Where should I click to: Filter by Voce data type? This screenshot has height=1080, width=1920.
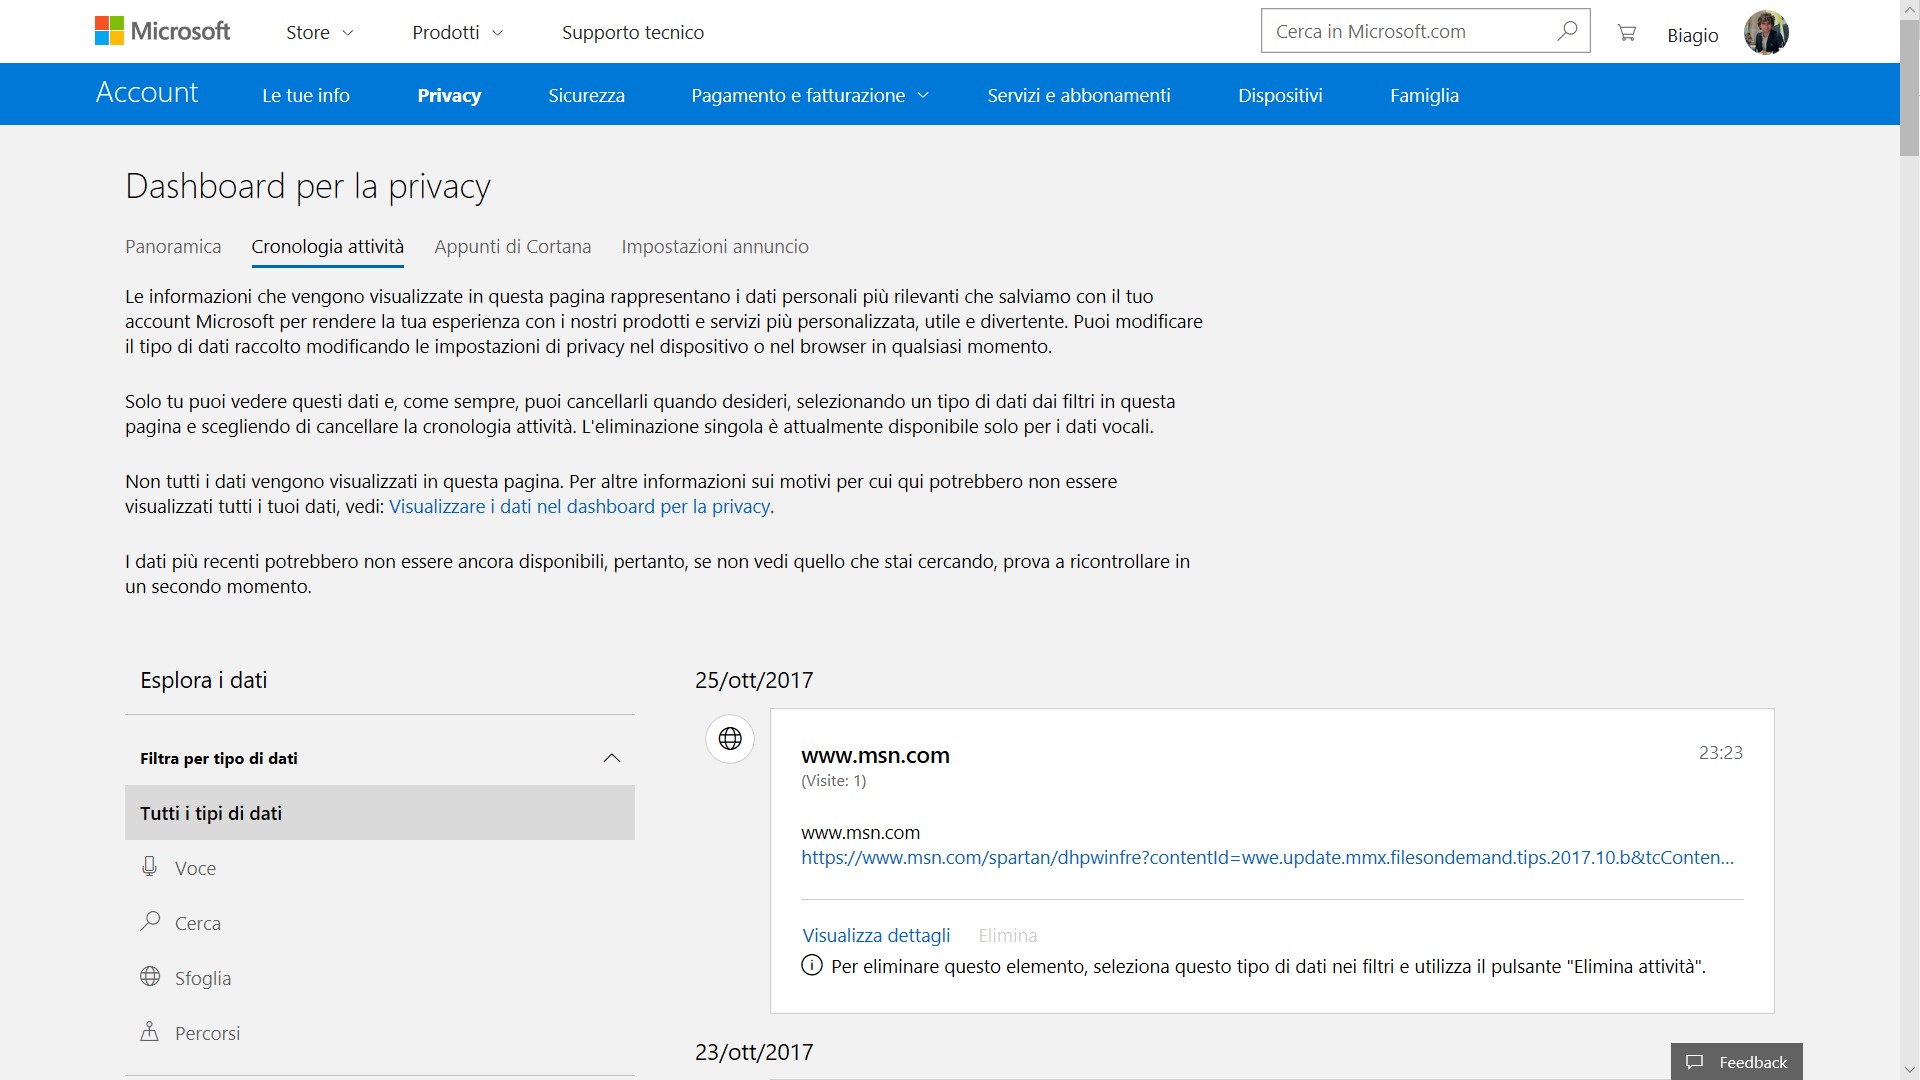(x=380, y=868)
